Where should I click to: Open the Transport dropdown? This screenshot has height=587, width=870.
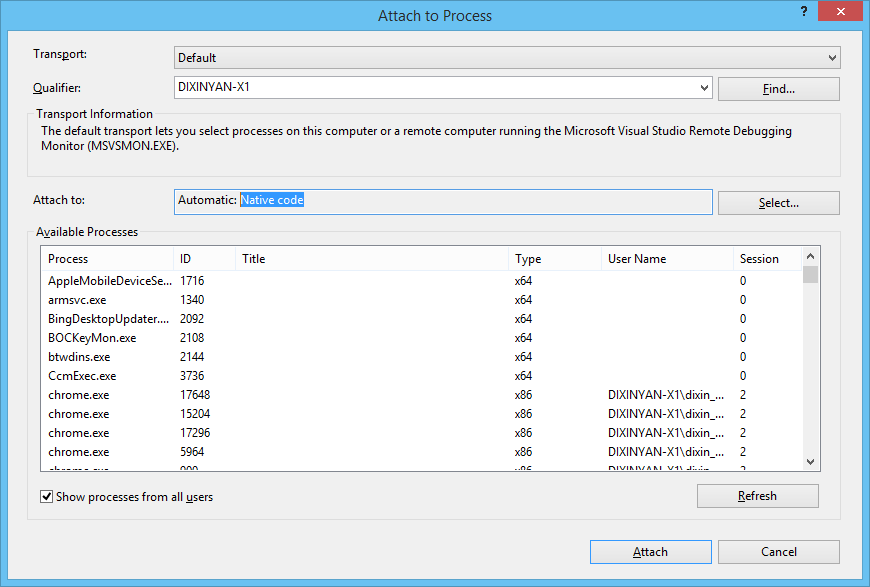coord(507,58)
